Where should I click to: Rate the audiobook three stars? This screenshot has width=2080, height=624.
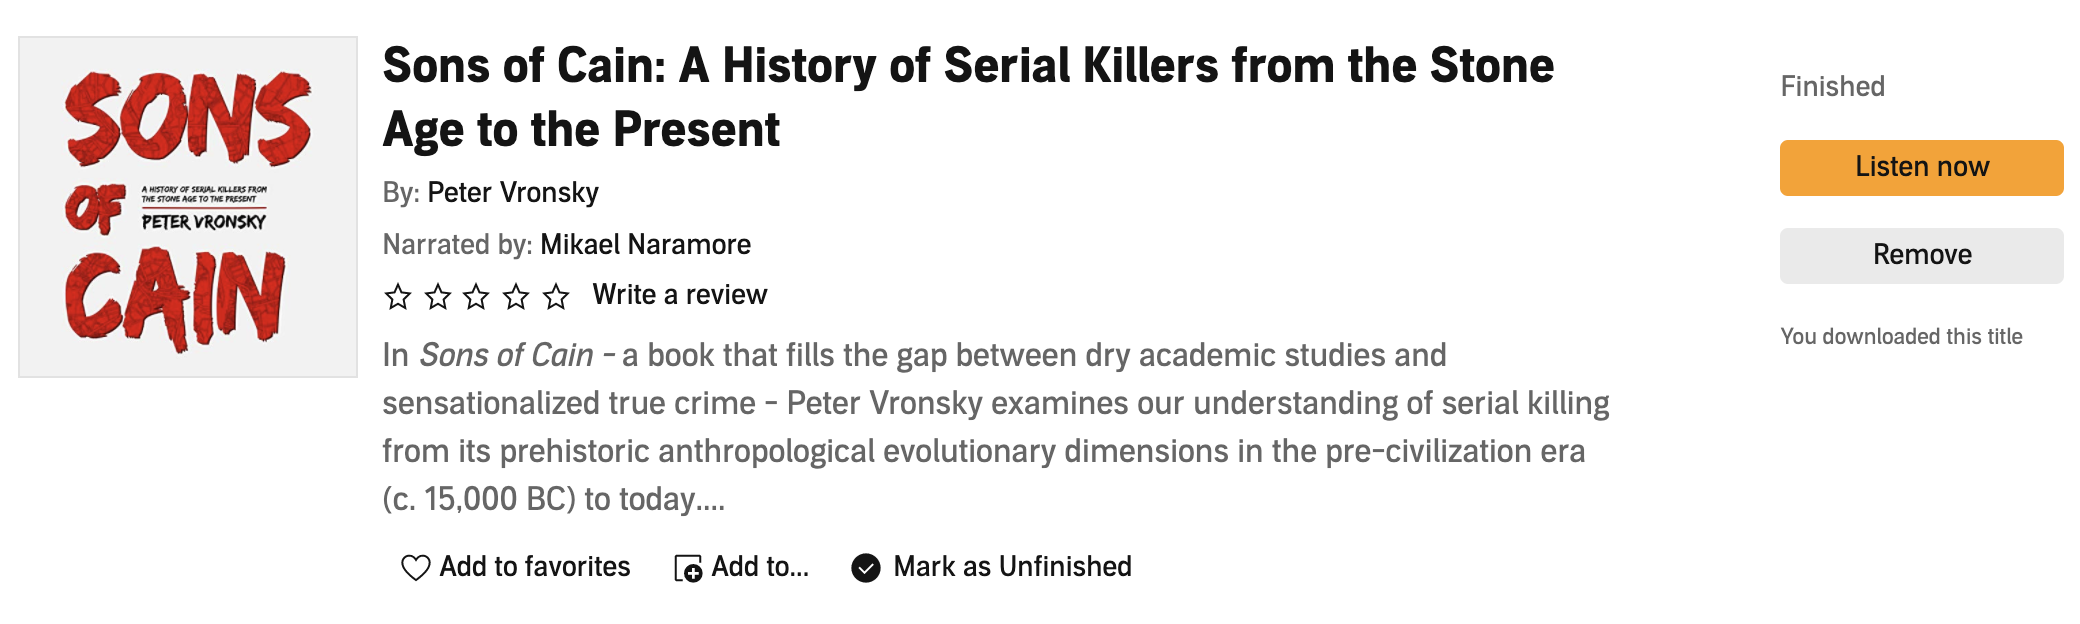coord(477,296)
